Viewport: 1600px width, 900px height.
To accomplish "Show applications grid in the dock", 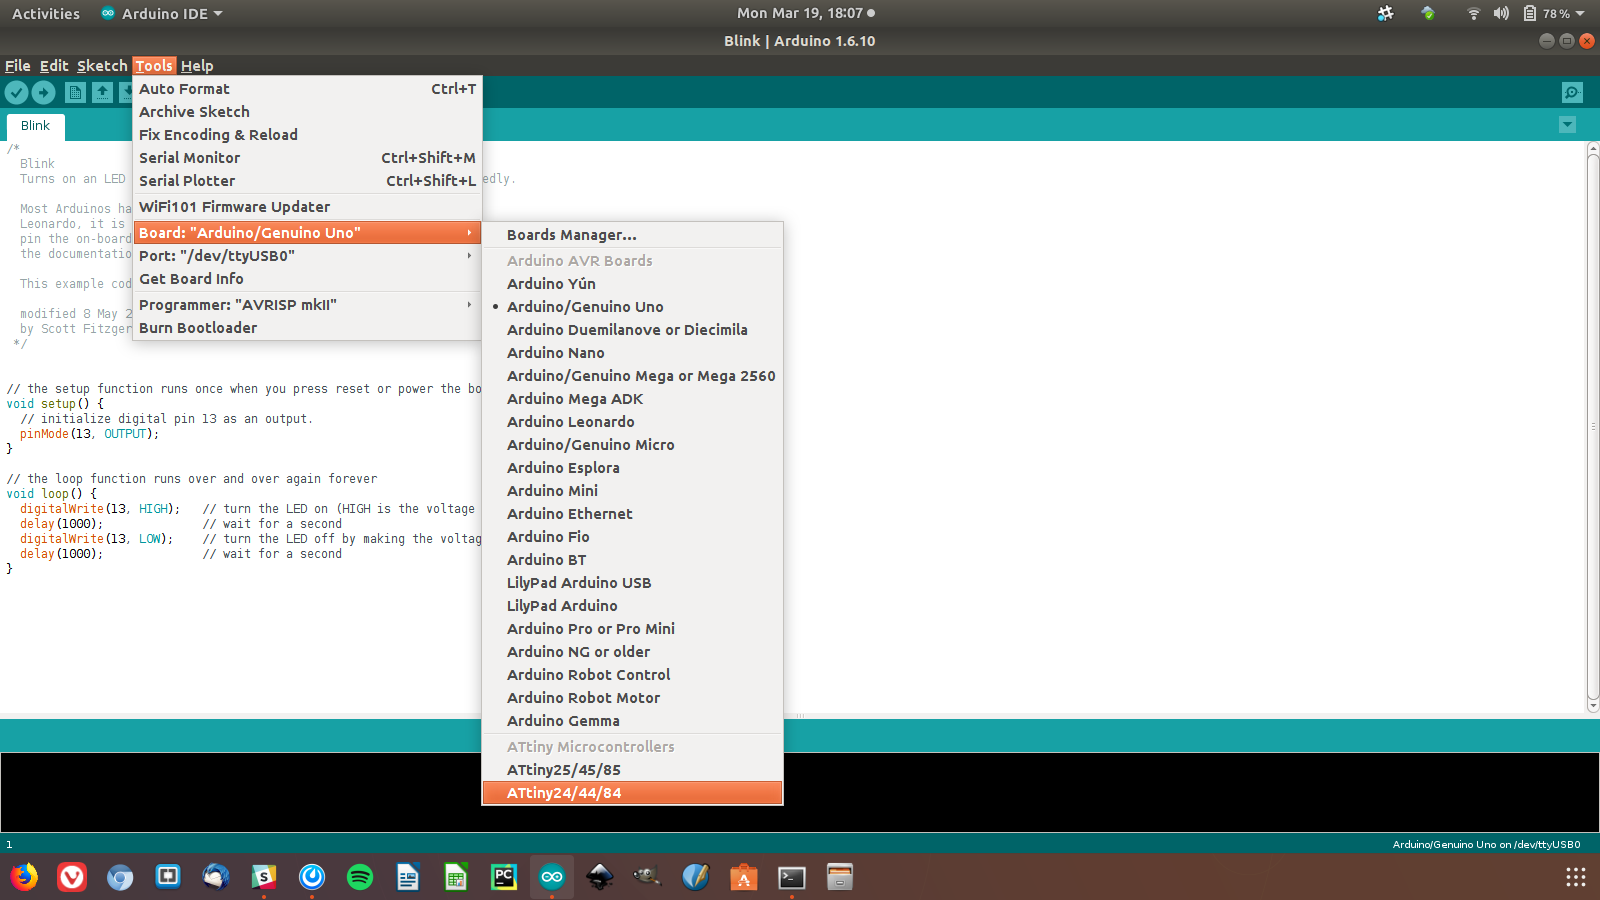I will tap(1576, 877).
